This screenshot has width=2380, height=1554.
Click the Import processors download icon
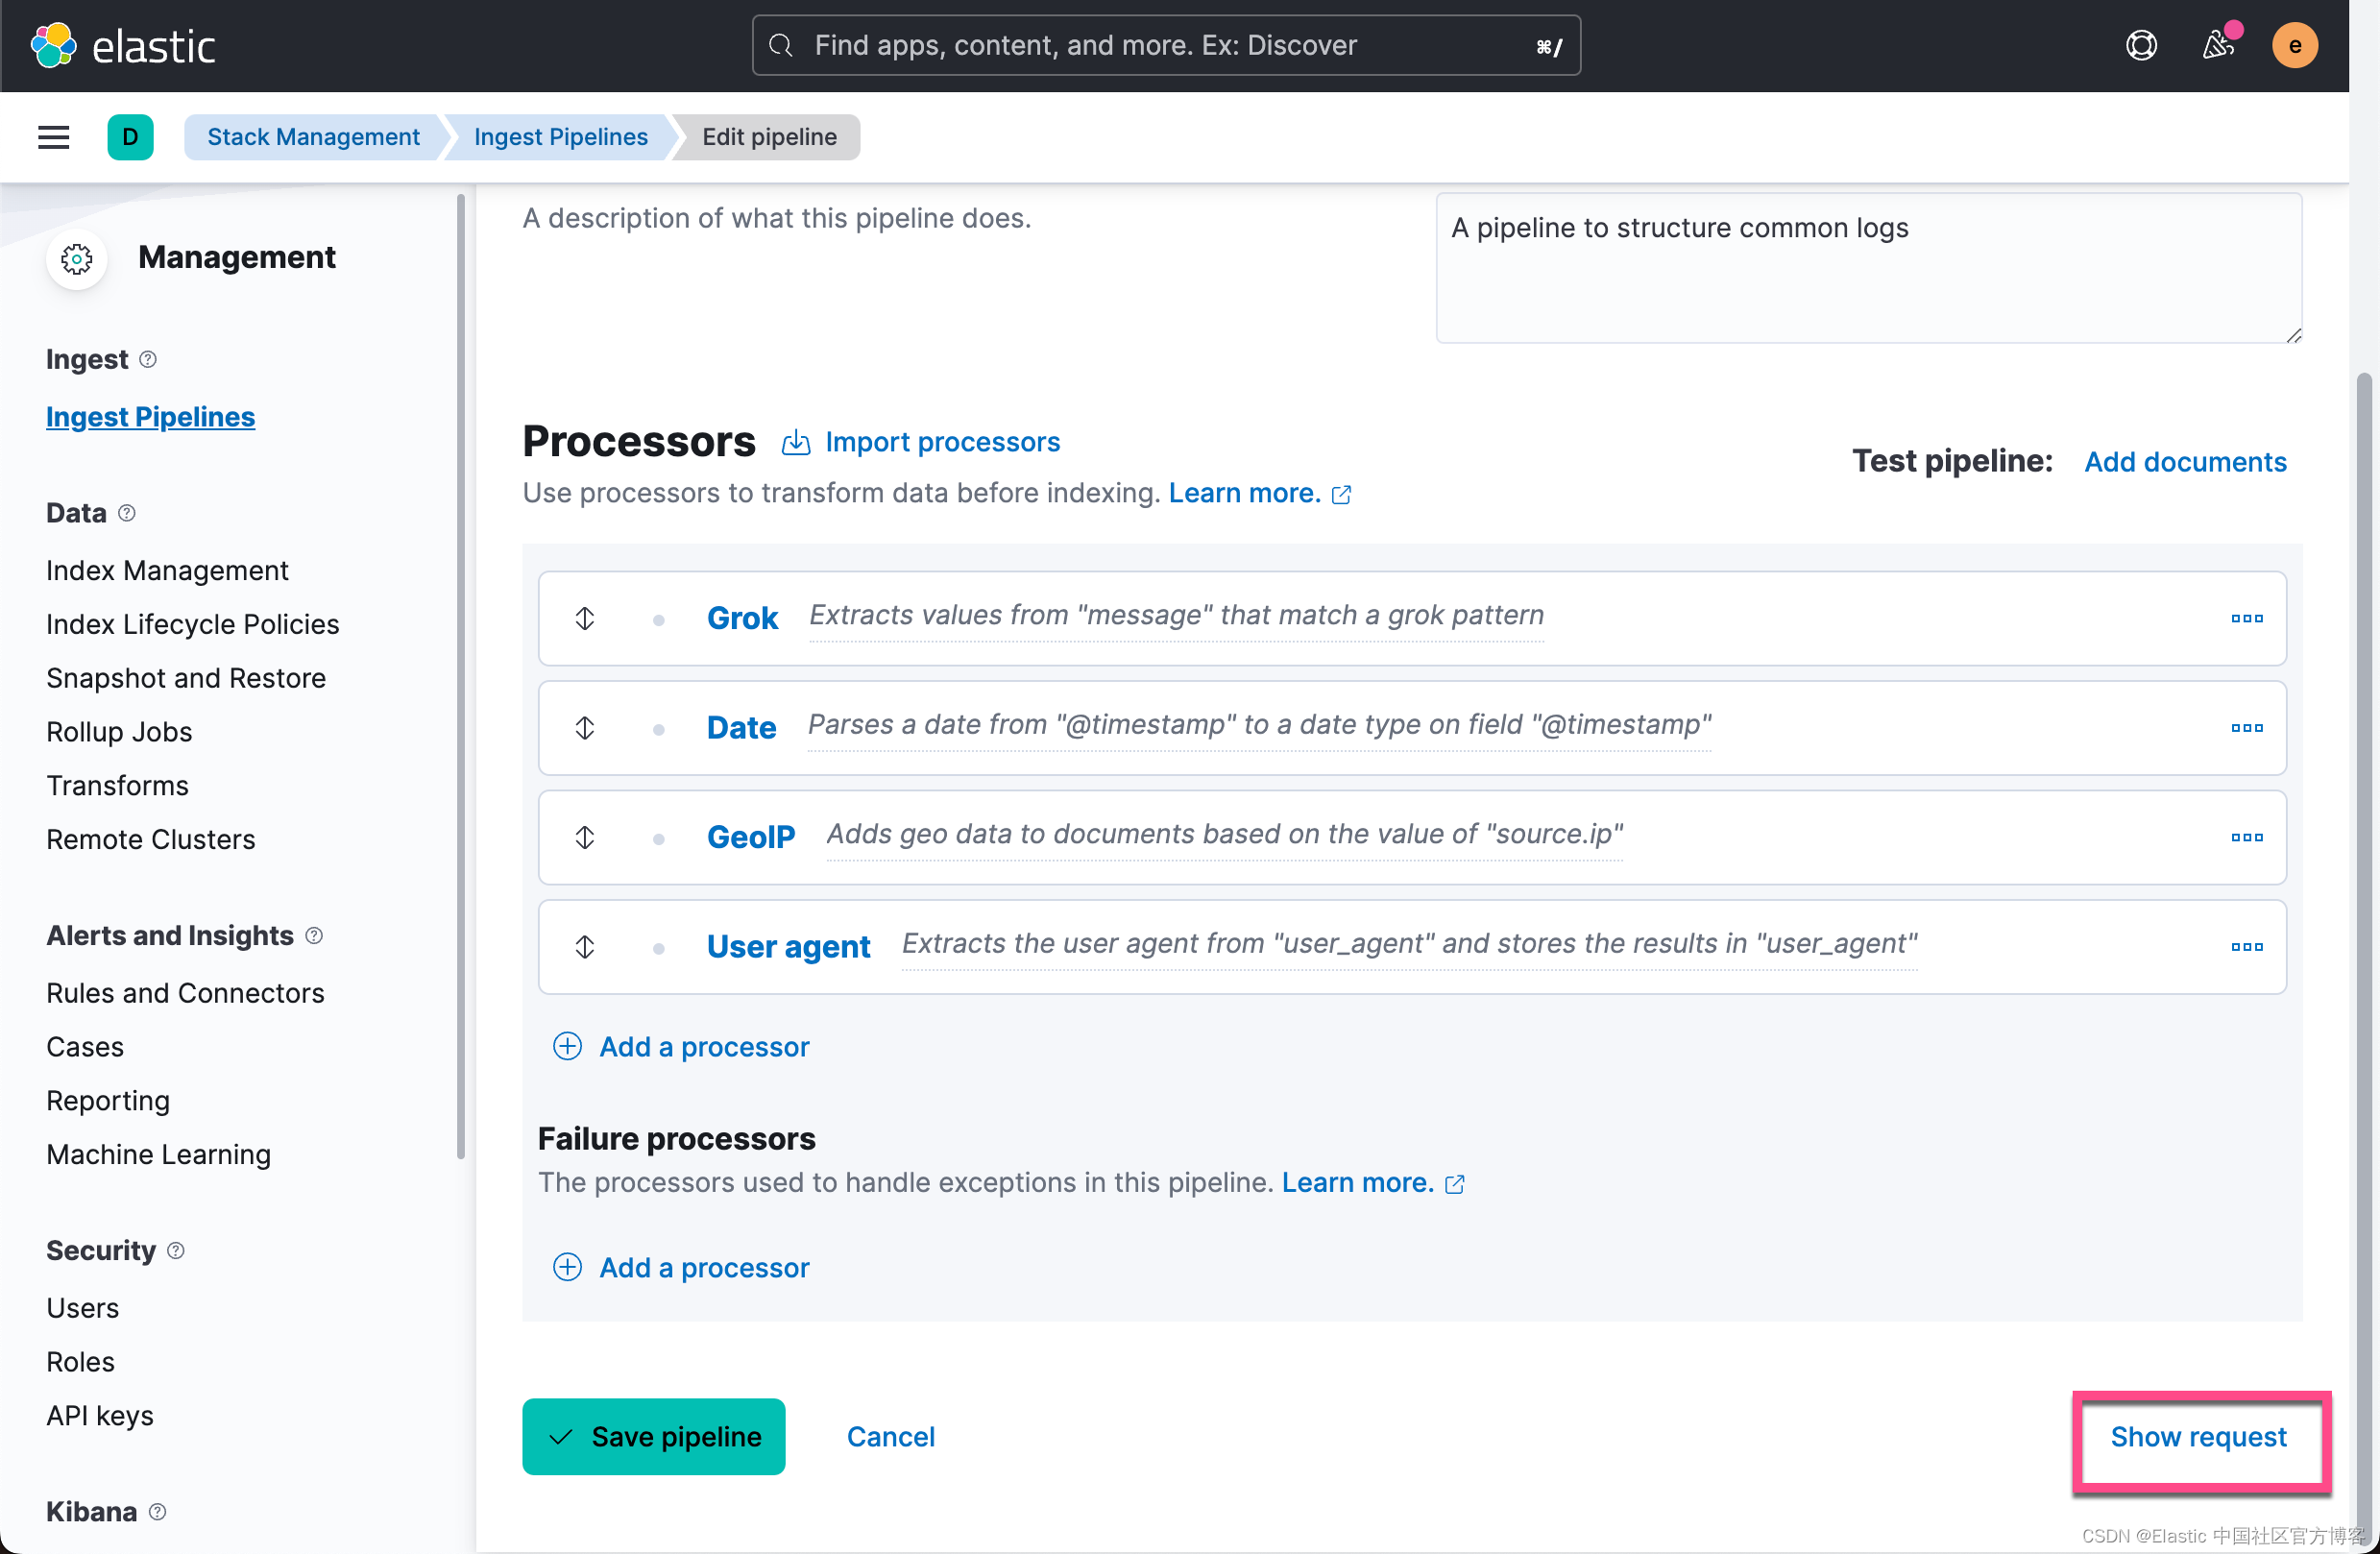pos(795,442)
